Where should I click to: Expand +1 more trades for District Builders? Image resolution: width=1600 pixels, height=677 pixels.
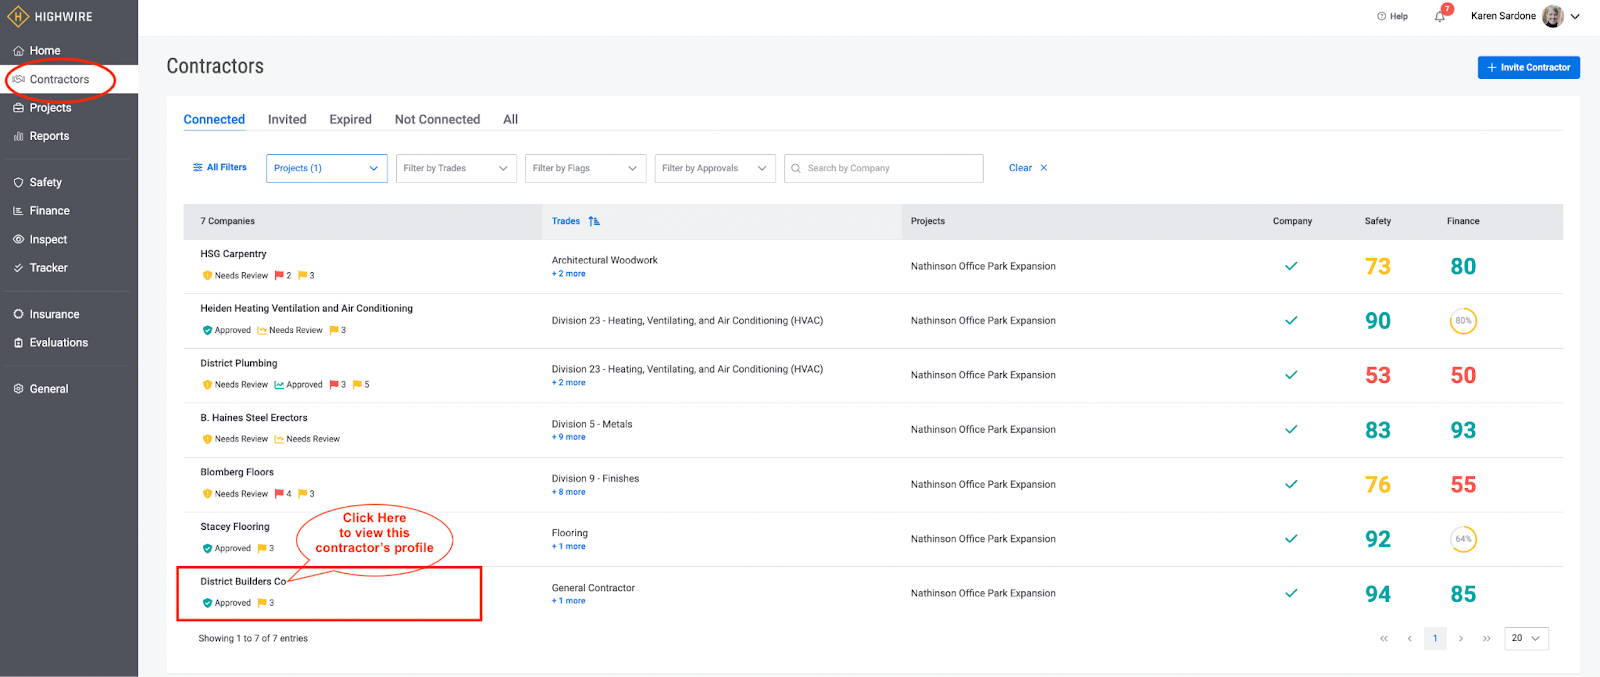point(569,601)
